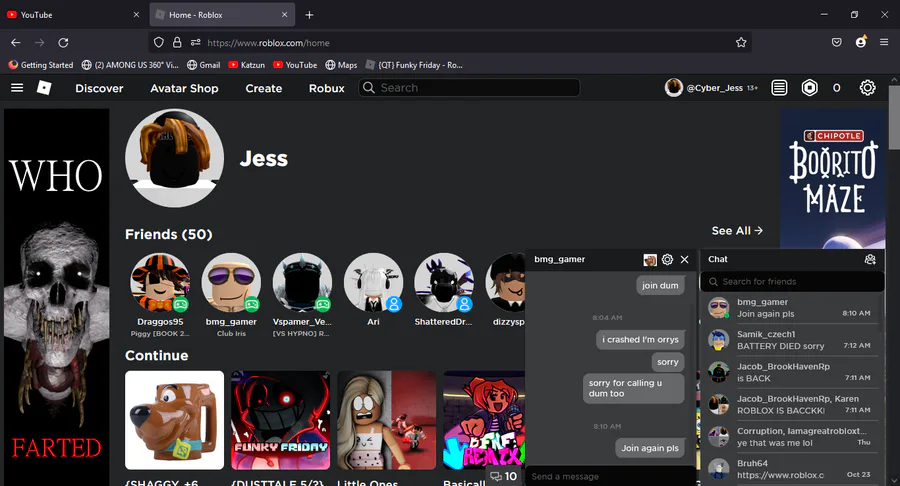Close the YouTube tab
900x486 pixels.
coord(136,15)
